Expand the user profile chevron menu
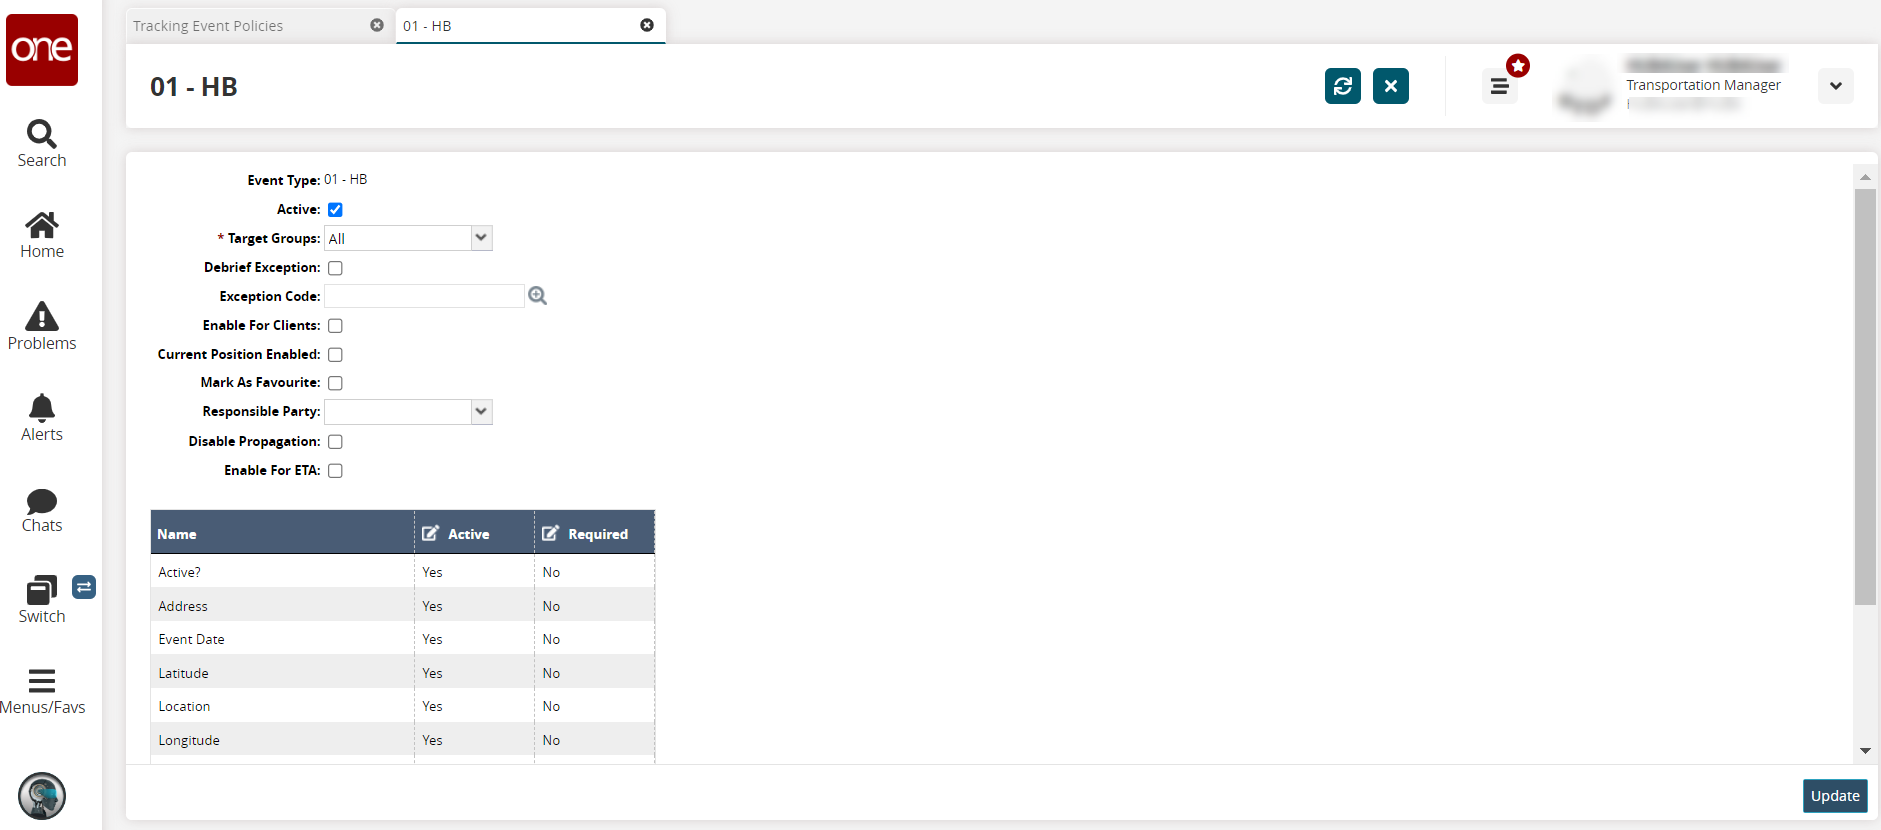Image resolution: width=1881 pixels, height=830 pixels. pyautogui.click(x=1835, y=86)
